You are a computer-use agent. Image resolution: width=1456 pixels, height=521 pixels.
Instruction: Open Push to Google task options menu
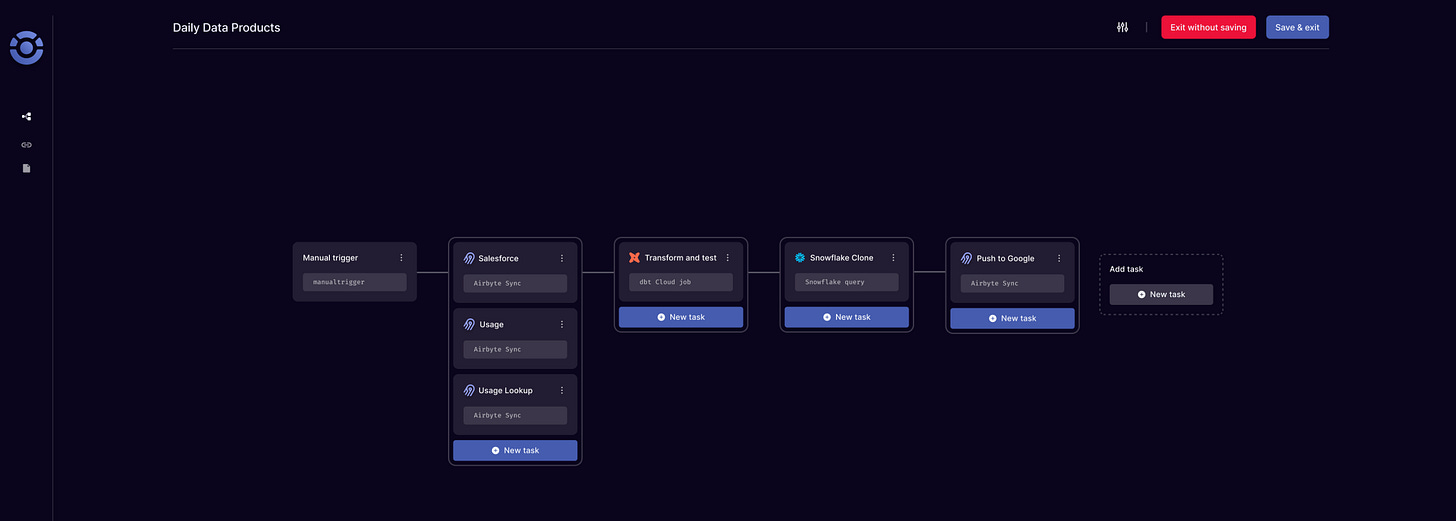(1059, 258)
